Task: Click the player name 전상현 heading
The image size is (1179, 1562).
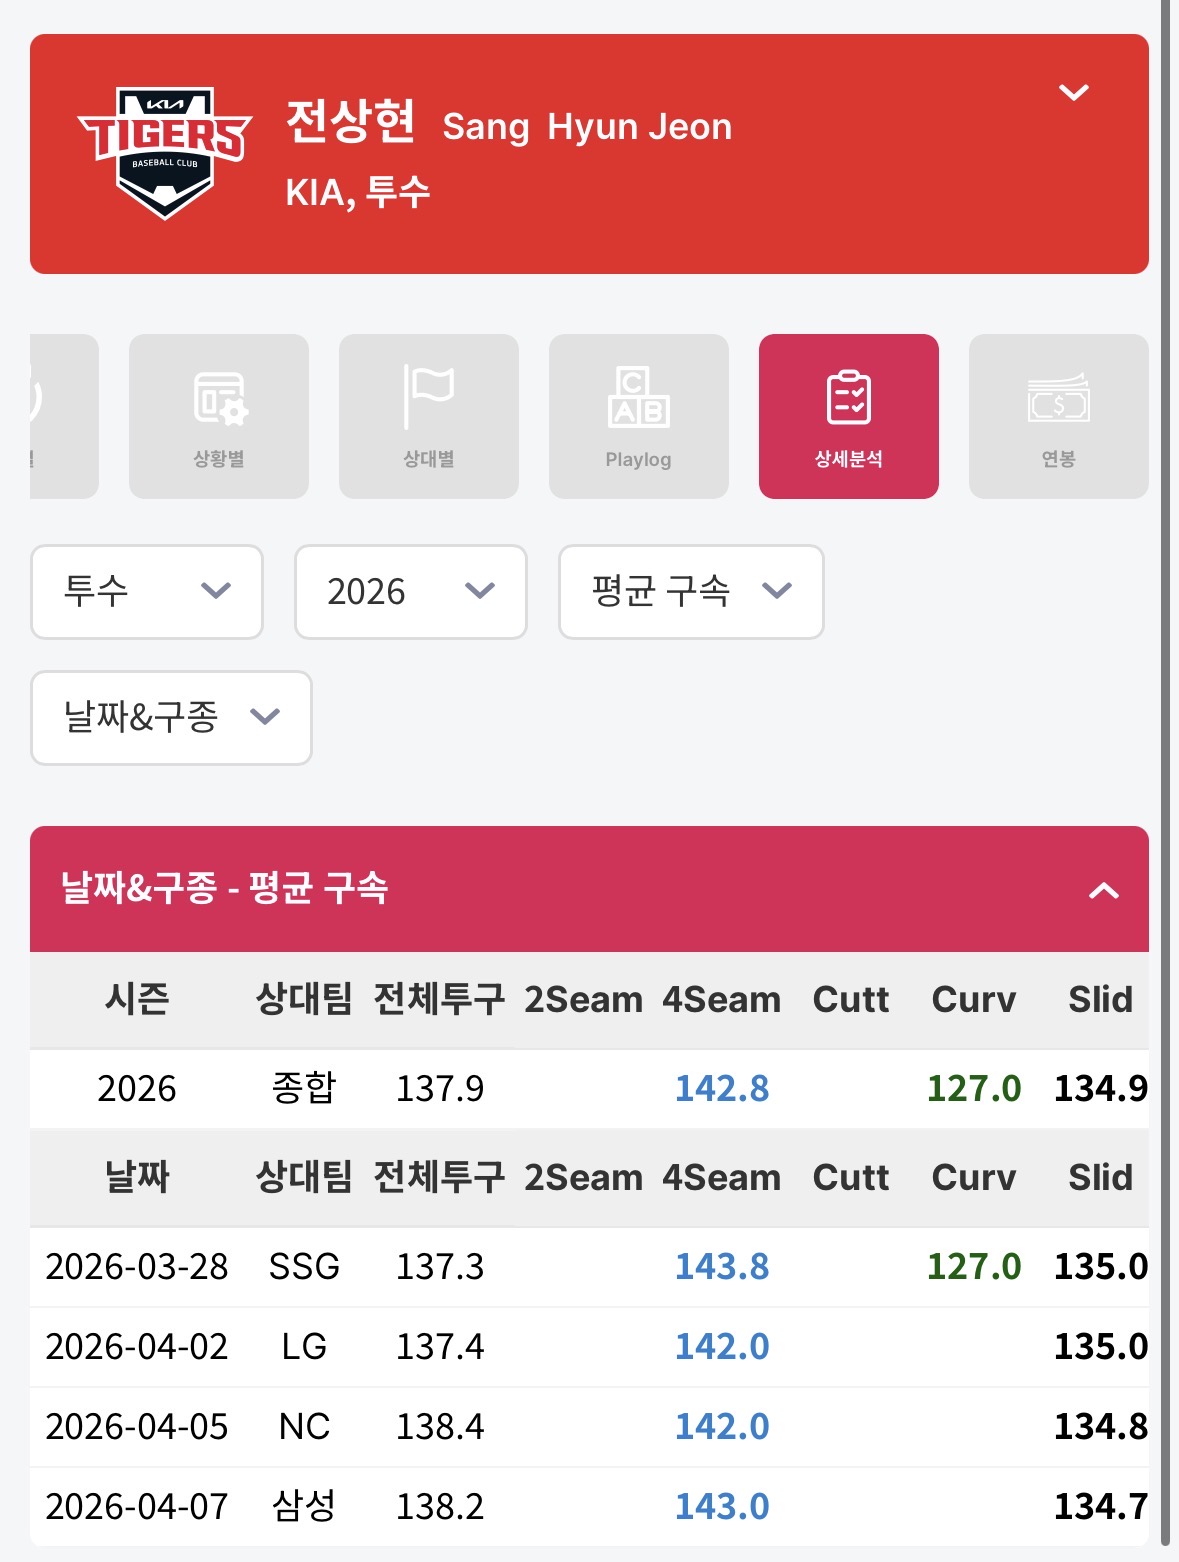Action: click(350, 122)
